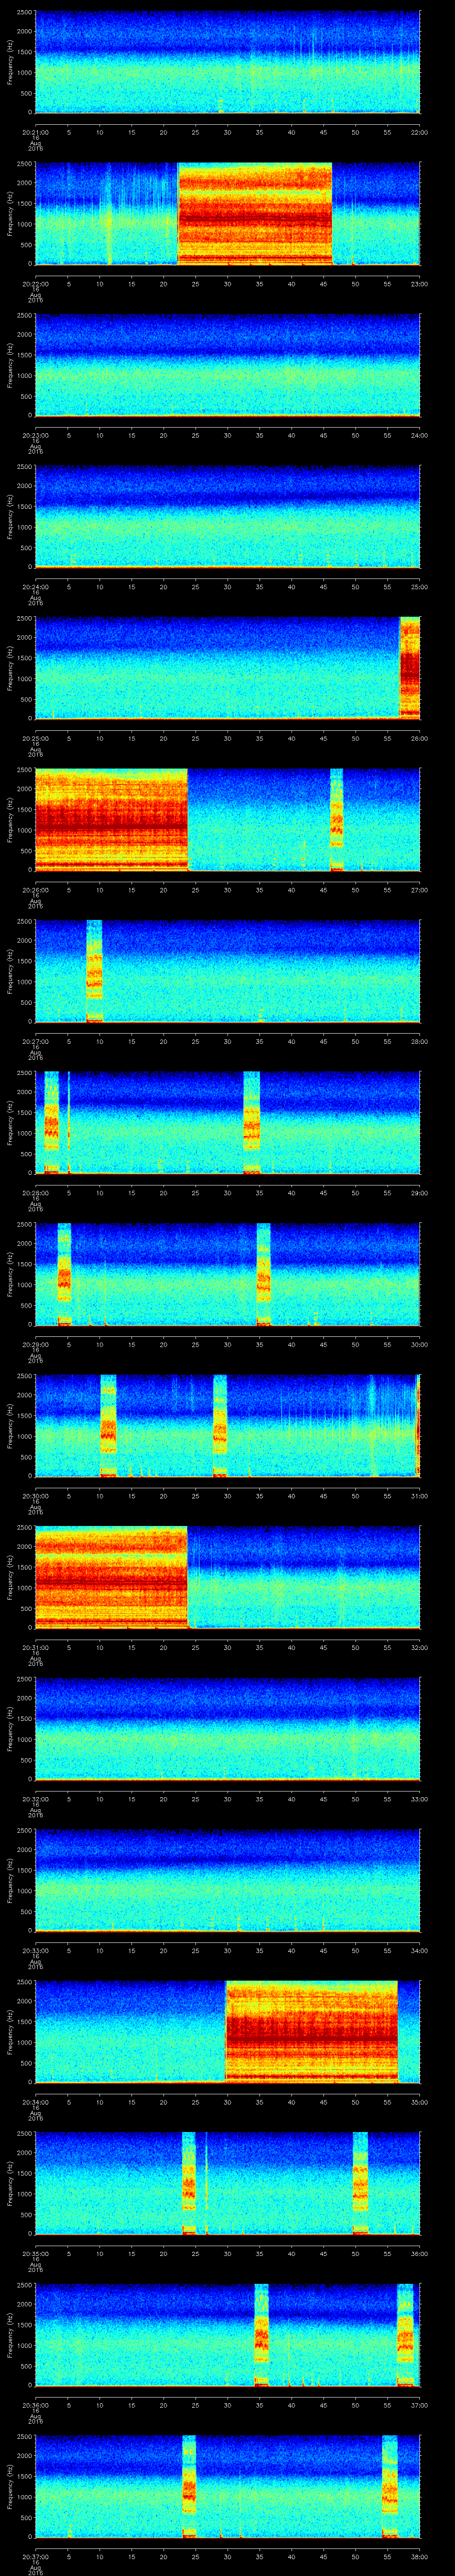The height and width of the screenshot is (2576, 455).
Task: Select the burst near 51s in the 20:35:00 panel
Action: [x=360, y=2183]
